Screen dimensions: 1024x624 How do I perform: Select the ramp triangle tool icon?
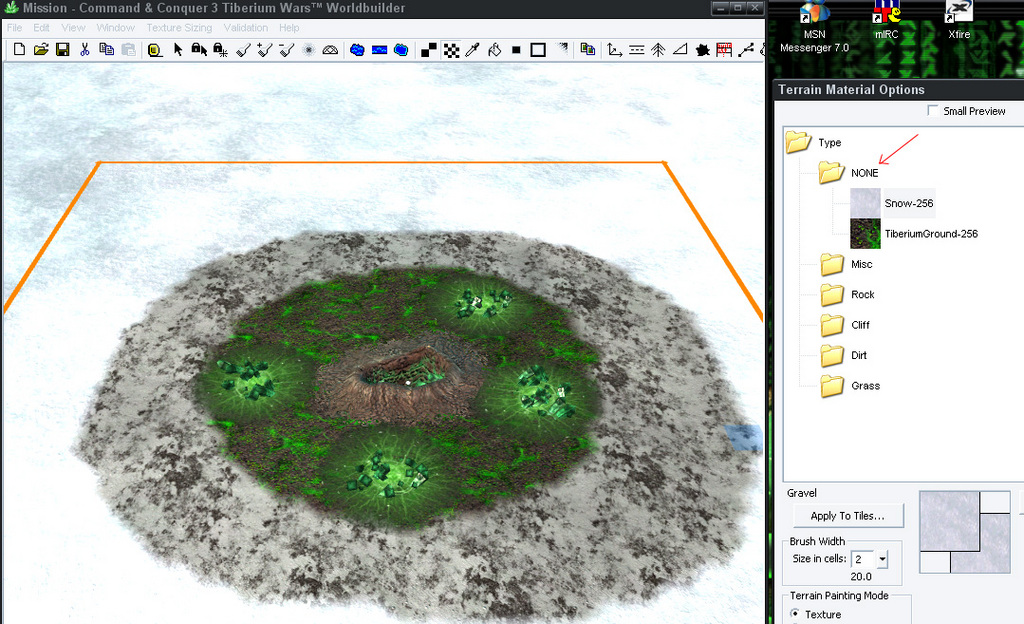(x=680, y=50)
